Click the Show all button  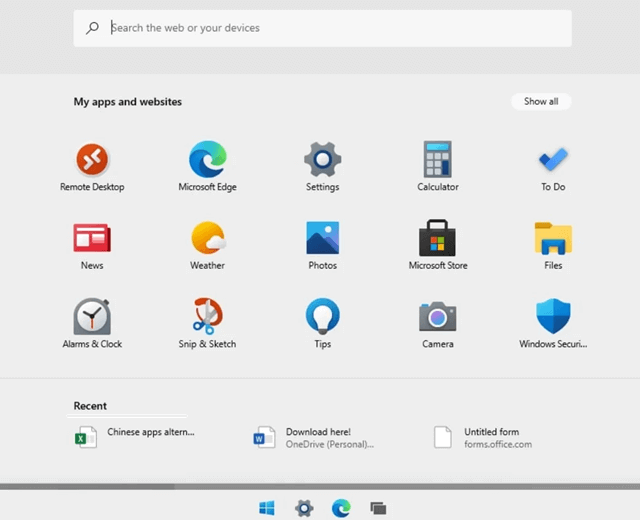(x=541, y=102)
